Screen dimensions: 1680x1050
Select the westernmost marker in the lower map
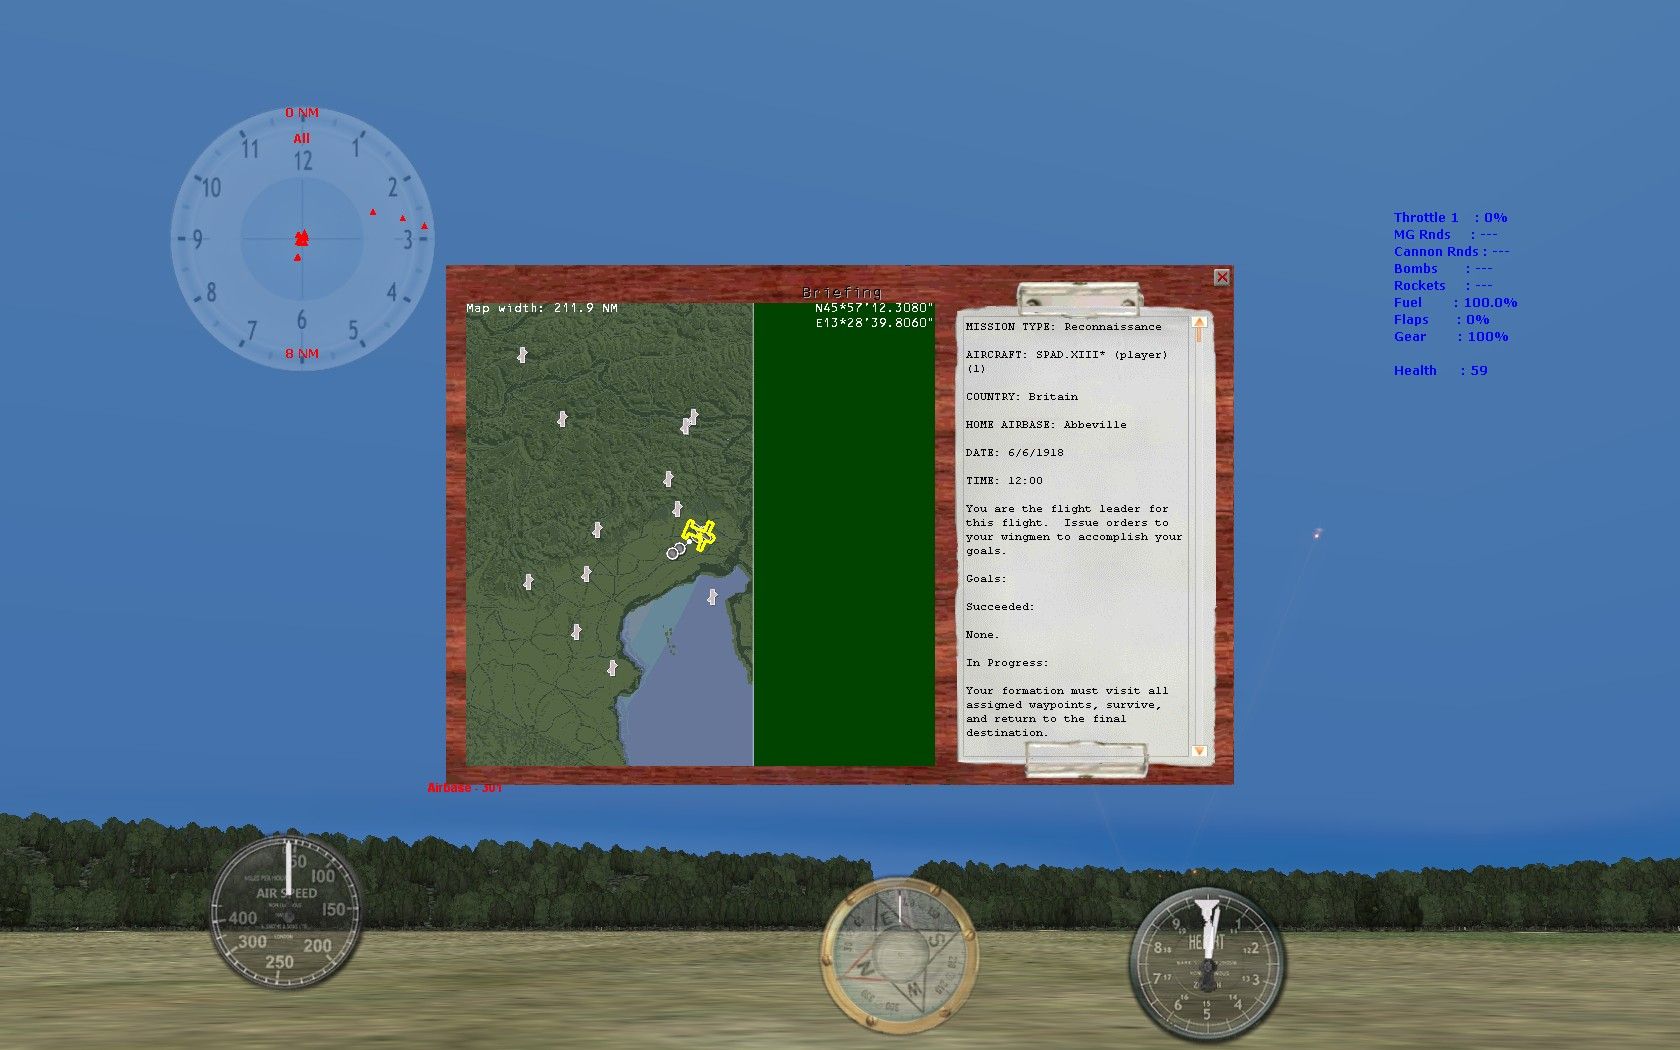[x=528, y=581]
